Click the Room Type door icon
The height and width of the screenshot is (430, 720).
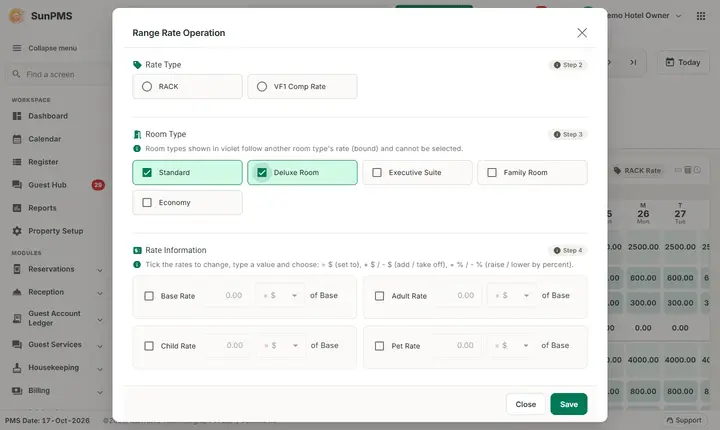(x=137, y=134)
